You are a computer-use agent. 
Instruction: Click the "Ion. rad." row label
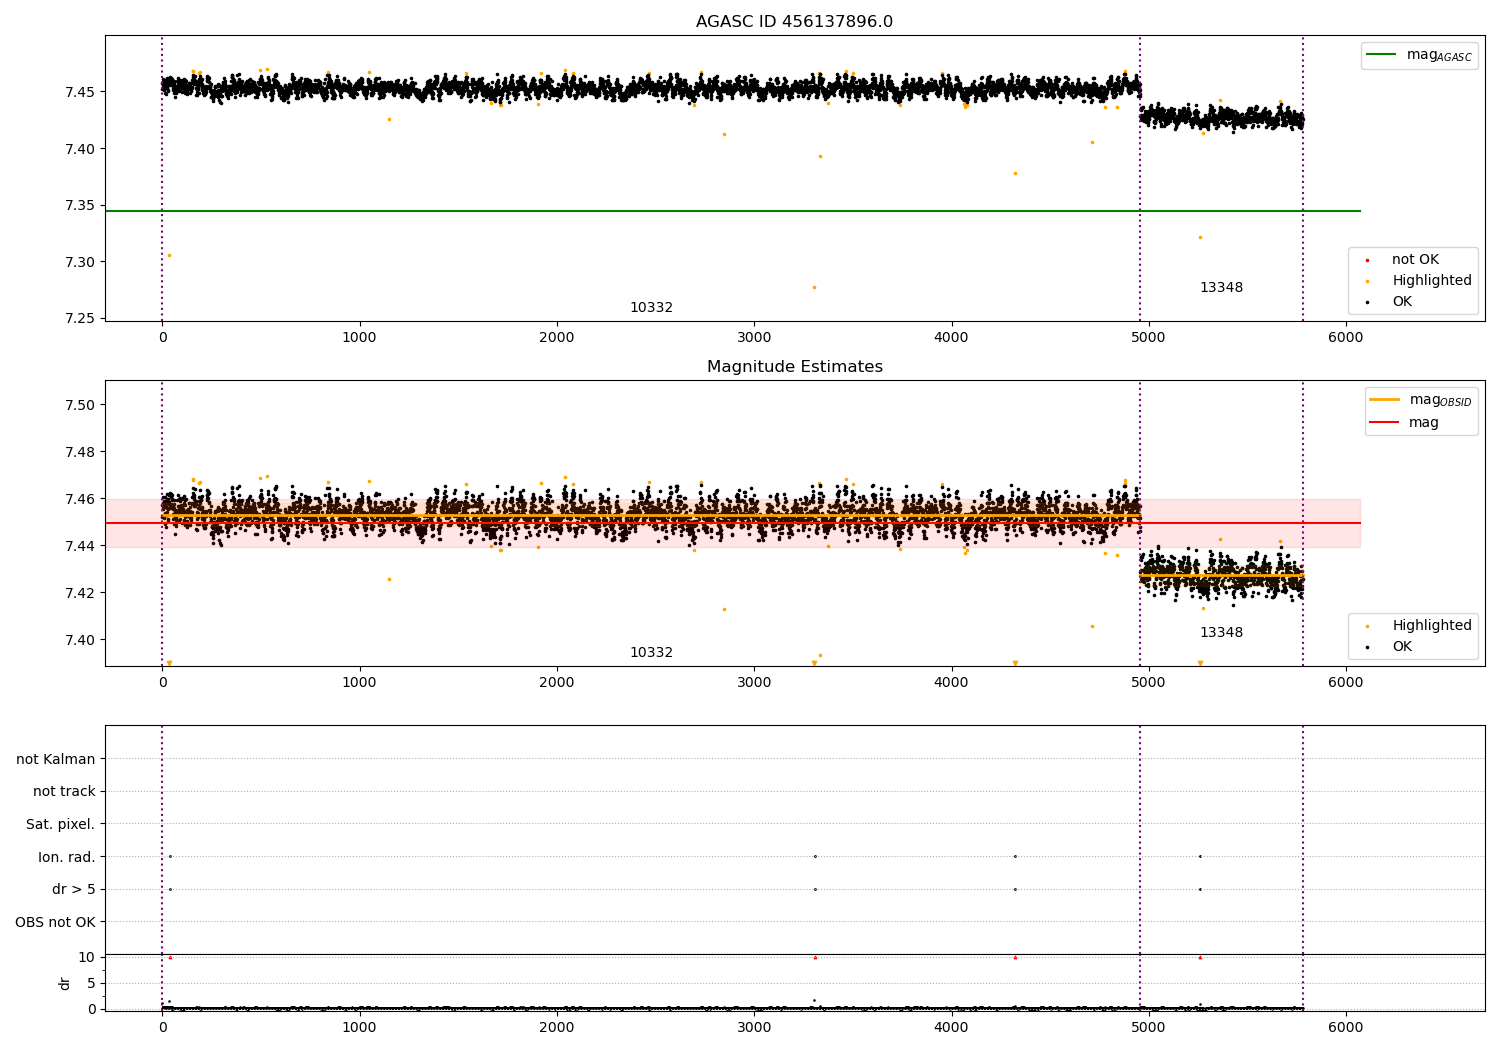click(67, 857)
